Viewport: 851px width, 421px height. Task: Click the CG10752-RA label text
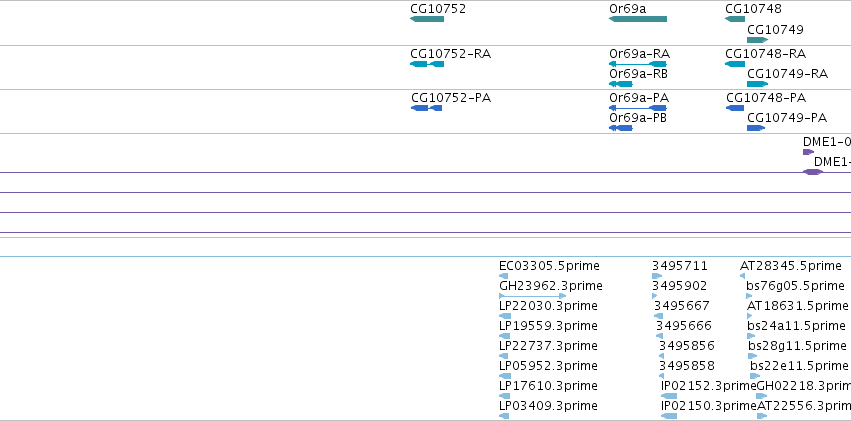(x=451, y=54)
